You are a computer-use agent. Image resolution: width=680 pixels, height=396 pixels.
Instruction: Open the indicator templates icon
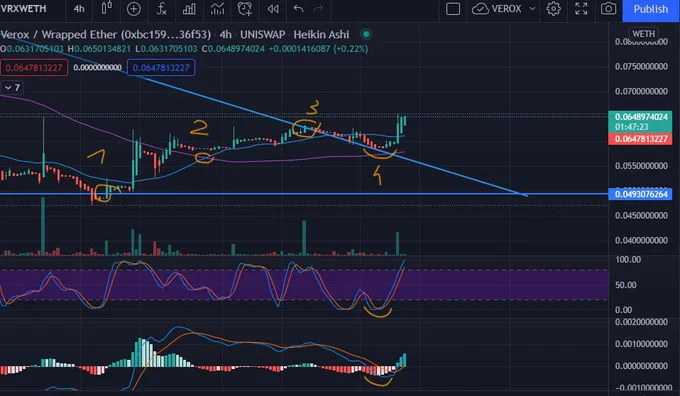pyautogui.click(x=217, y=9)
